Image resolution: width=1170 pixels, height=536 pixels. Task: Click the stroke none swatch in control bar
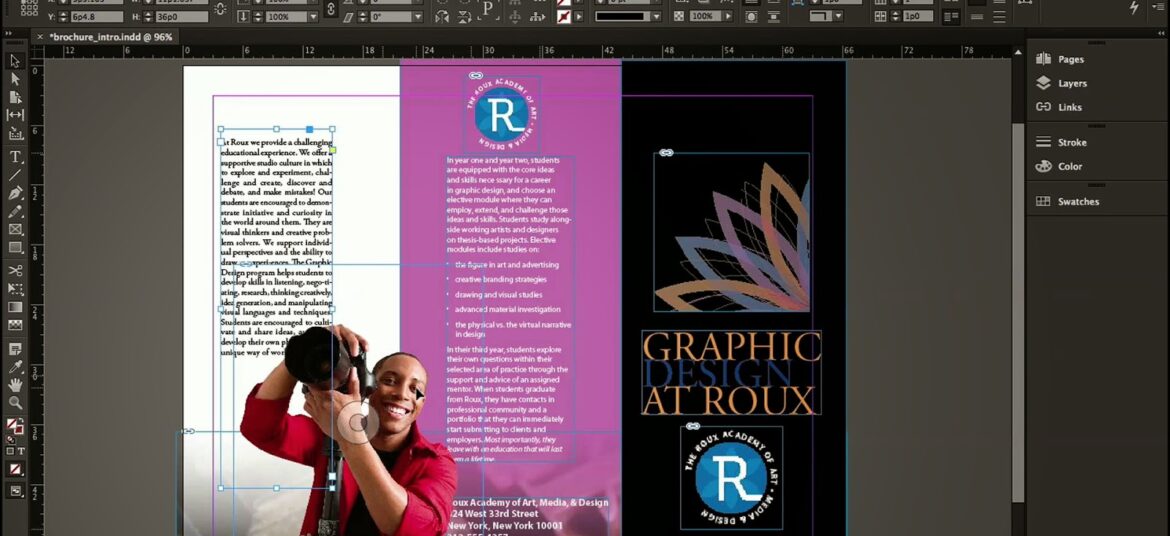point(565,16)
